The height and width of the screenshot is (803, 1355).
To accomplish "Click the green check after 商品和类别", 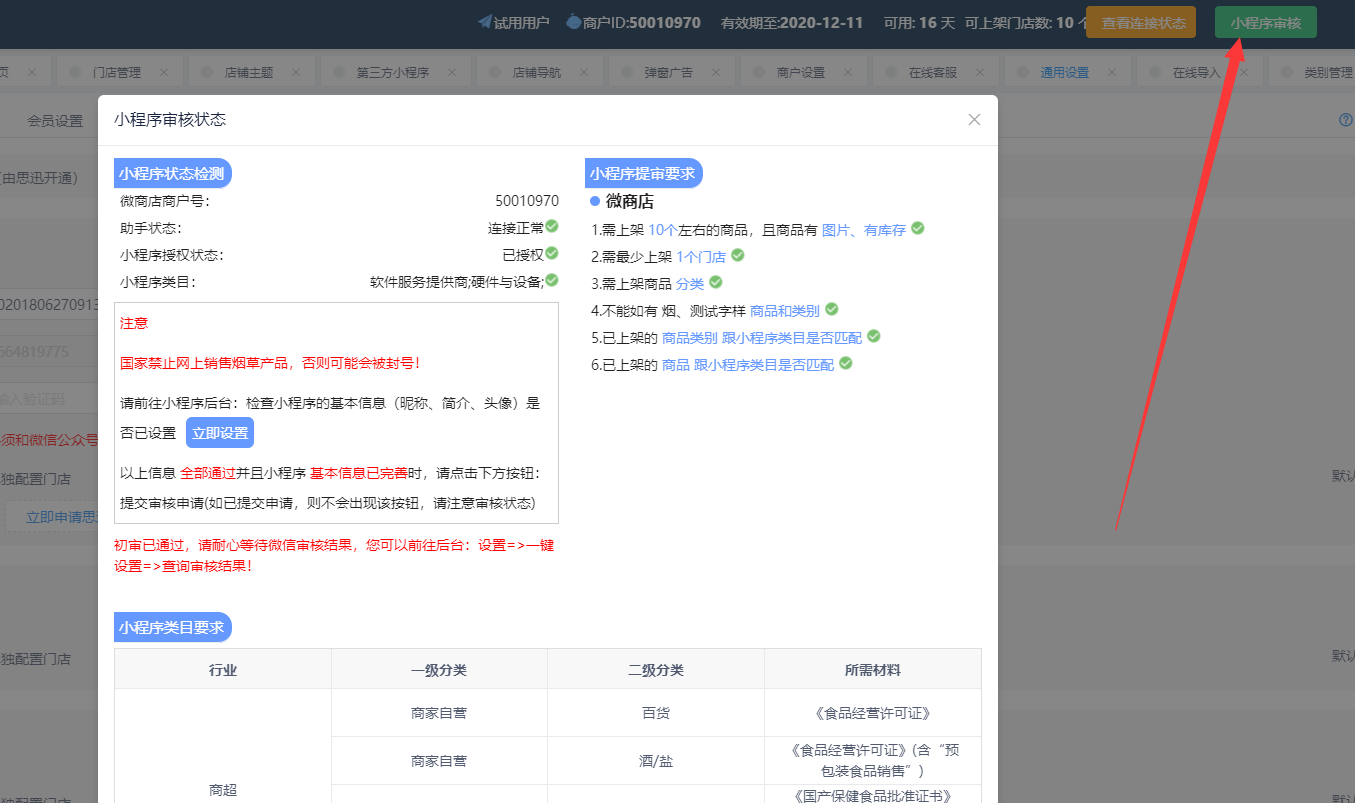I will tap(831, 309).
